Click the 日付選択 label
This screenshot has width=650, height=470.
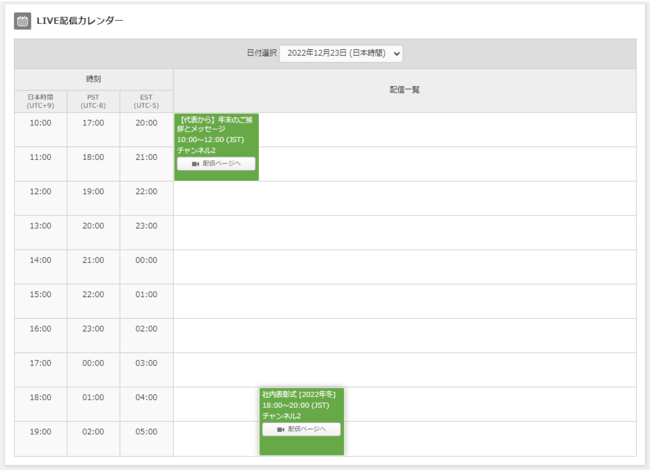261,53
